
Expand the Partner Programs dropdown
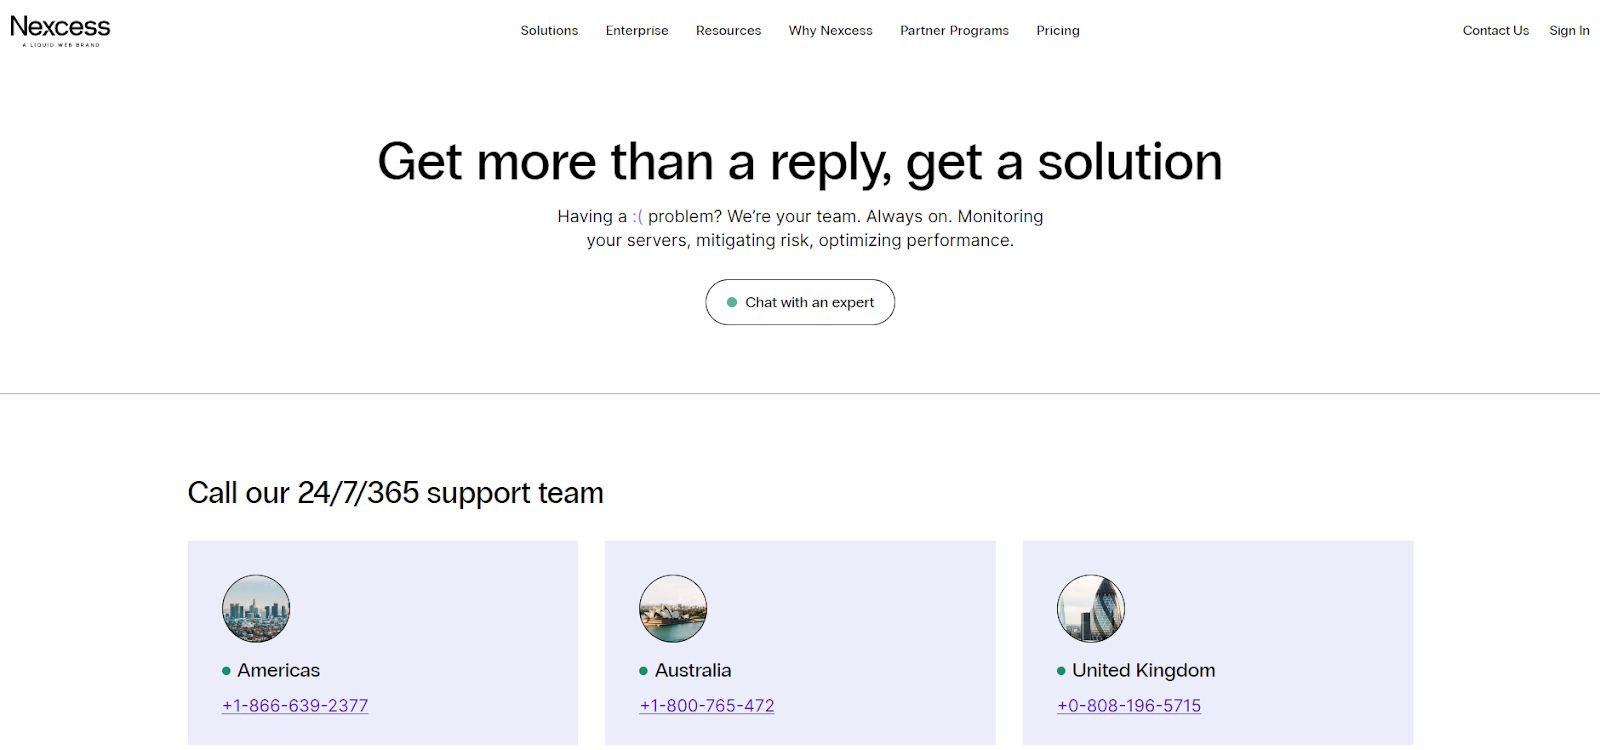(x=954, y=30)
